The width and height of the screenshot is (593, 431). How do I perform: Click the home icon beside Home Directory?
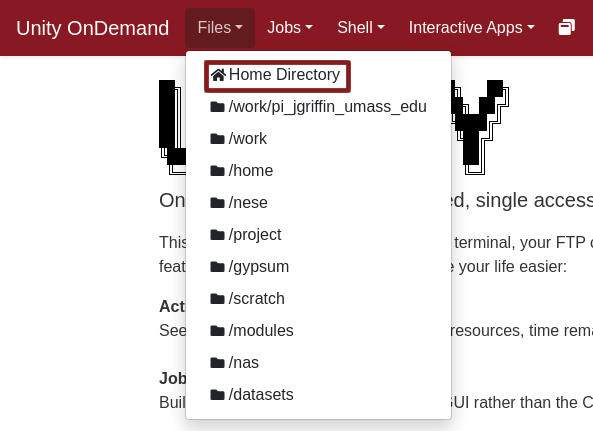pyautogui.click(x=218, y=75)
